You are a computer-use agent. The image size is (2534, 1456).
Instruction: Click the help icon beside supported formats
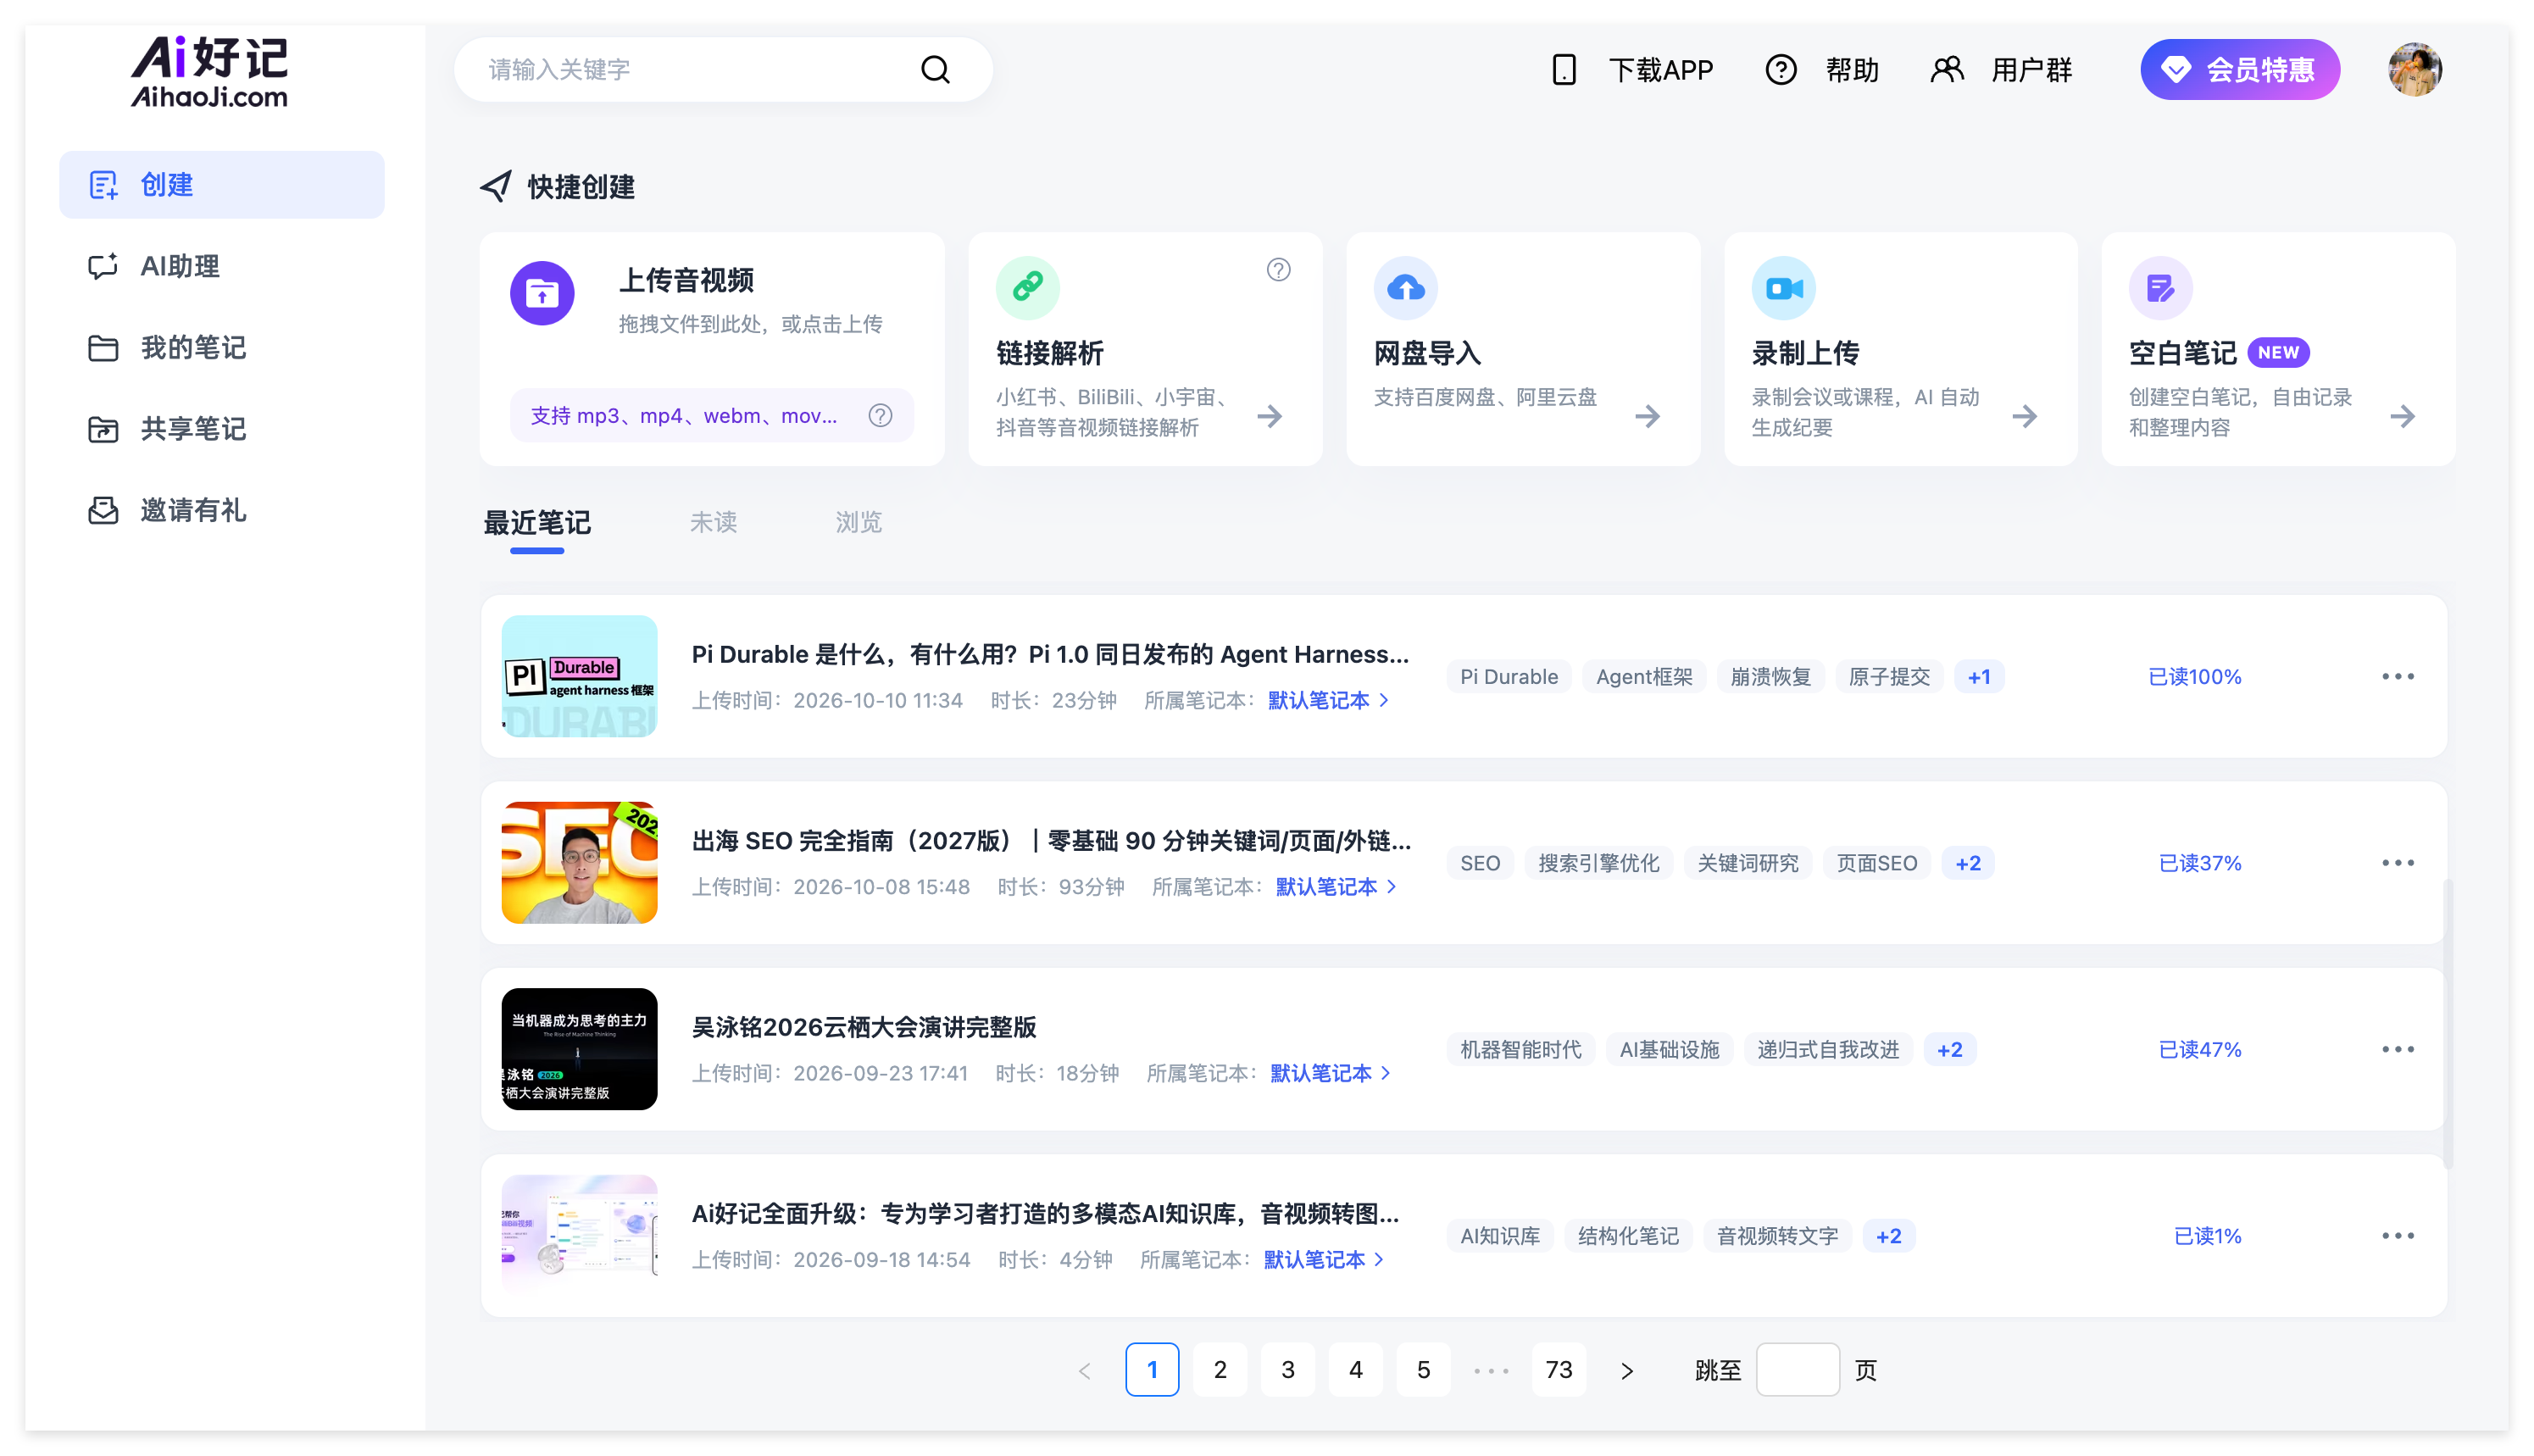click(880, 415)
